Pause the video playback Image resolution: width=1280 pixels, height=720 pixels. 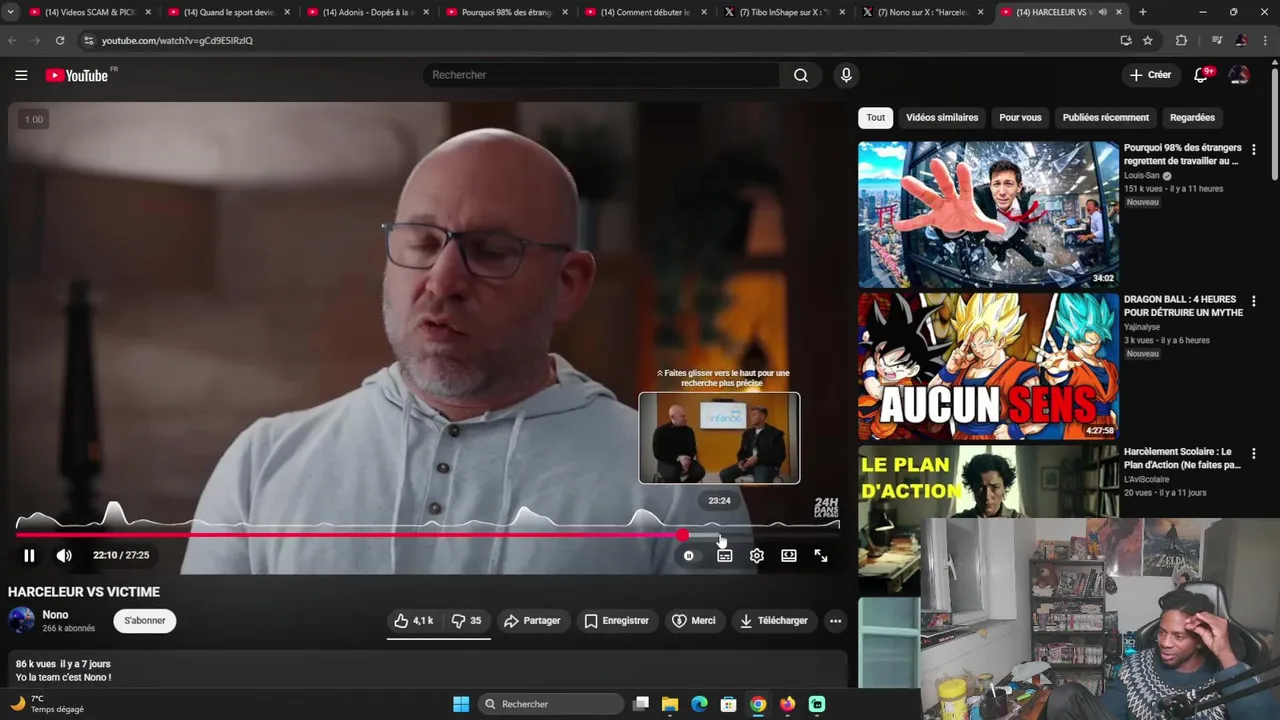(29, 556)
